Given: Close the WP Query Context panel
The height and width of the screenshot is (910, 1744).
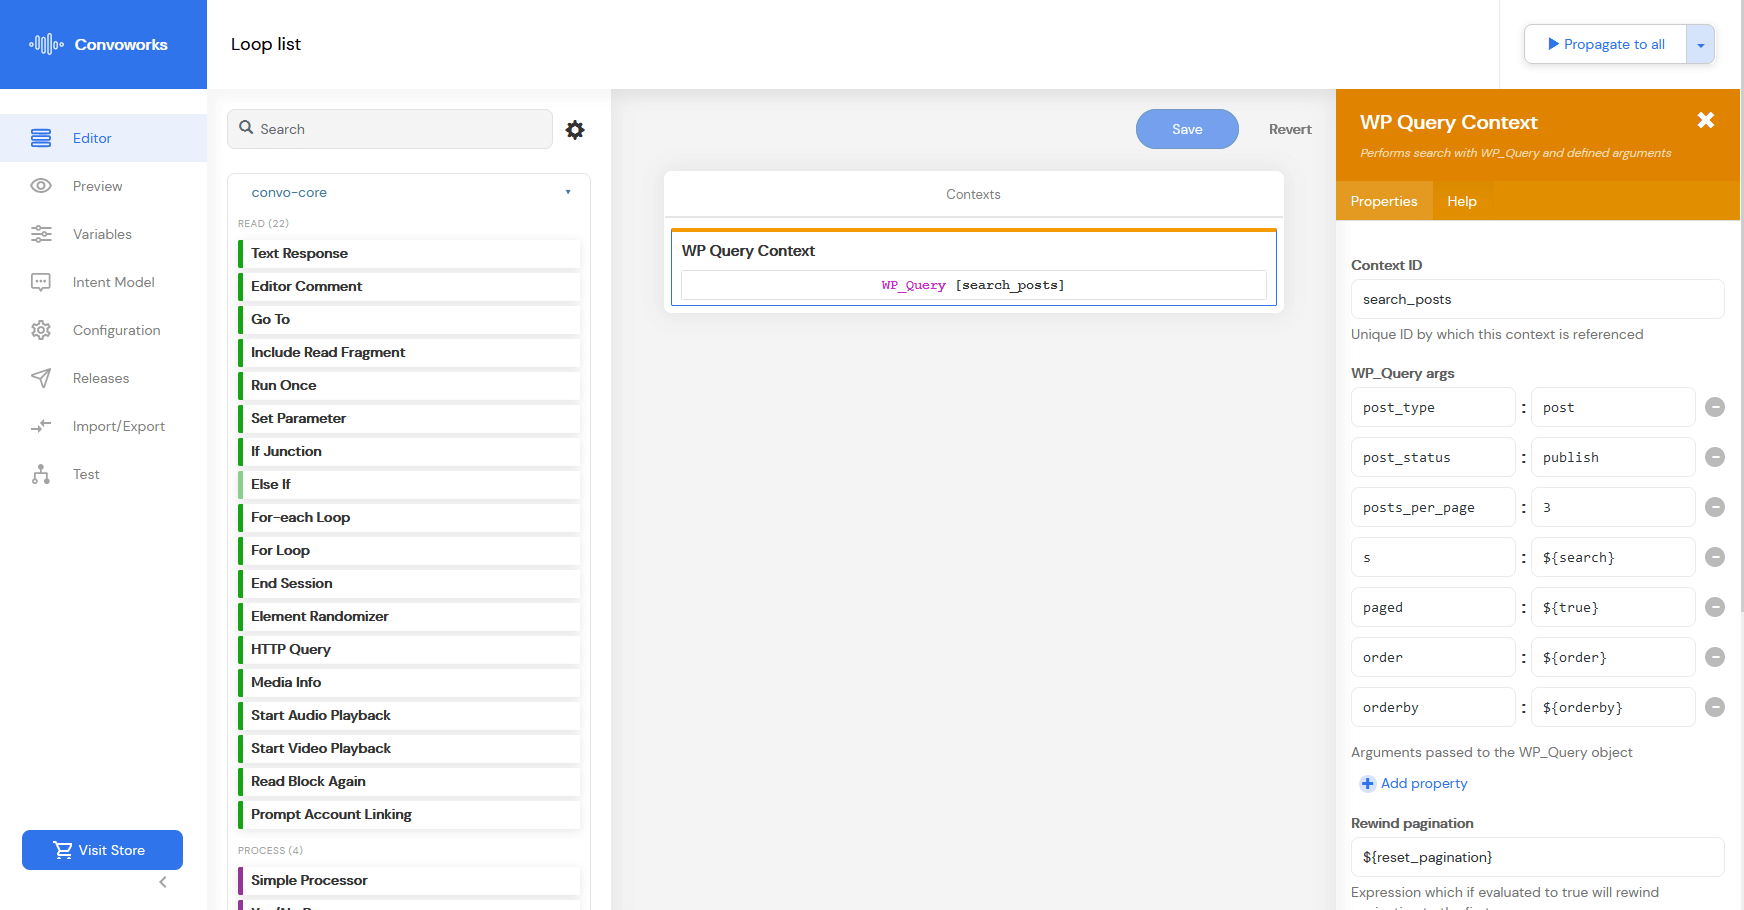Looking at the screenshot, I should point(1706,120).
